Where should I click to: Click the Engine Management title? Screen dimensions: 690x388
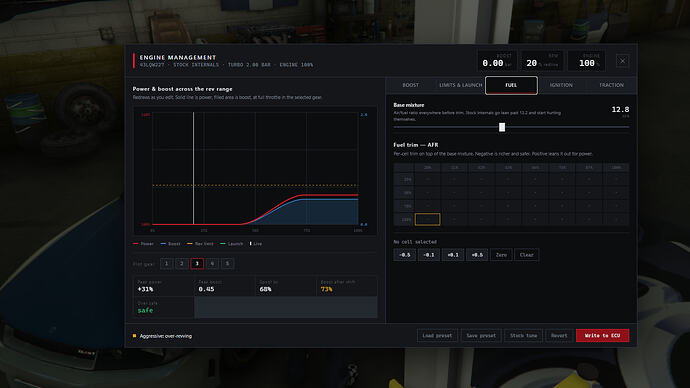178,57
